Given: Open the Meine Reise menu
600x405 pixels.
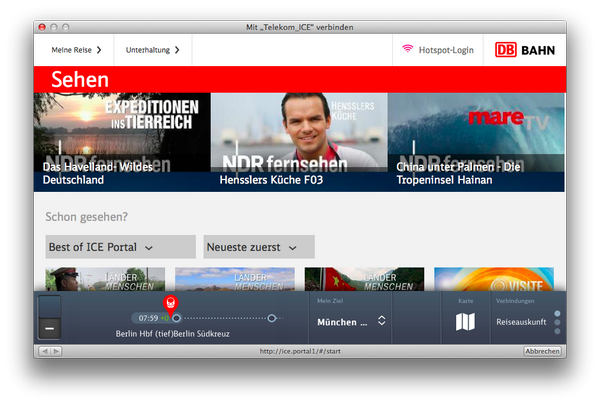Looking at the screenshot, I should click(x=76, y=50).
